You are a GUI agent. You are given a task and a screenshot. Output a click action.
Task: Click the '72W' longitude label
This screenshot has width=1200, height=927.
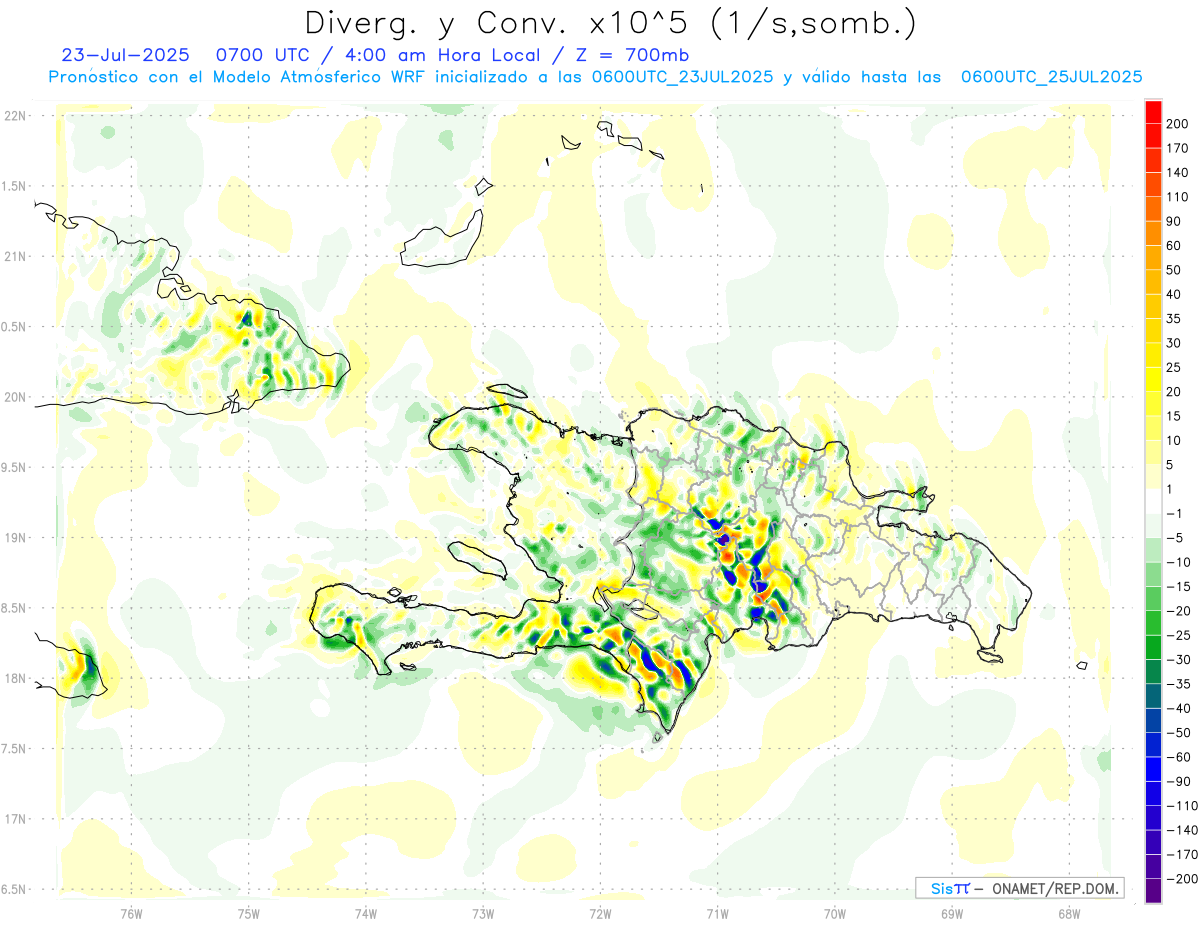pyautogui.click(x=600, y=914)
